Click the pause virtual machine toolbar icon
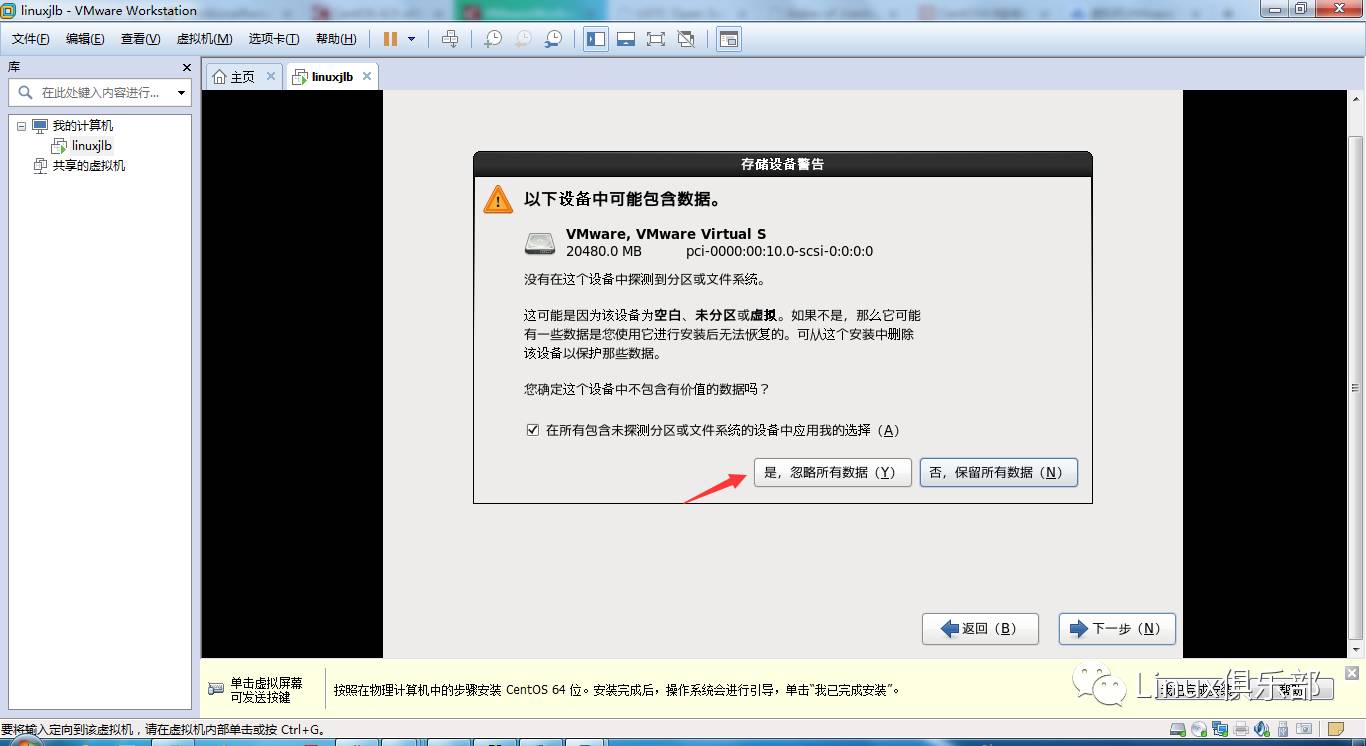The width and height of the screenshot is (1366, 746). point(390,39)
